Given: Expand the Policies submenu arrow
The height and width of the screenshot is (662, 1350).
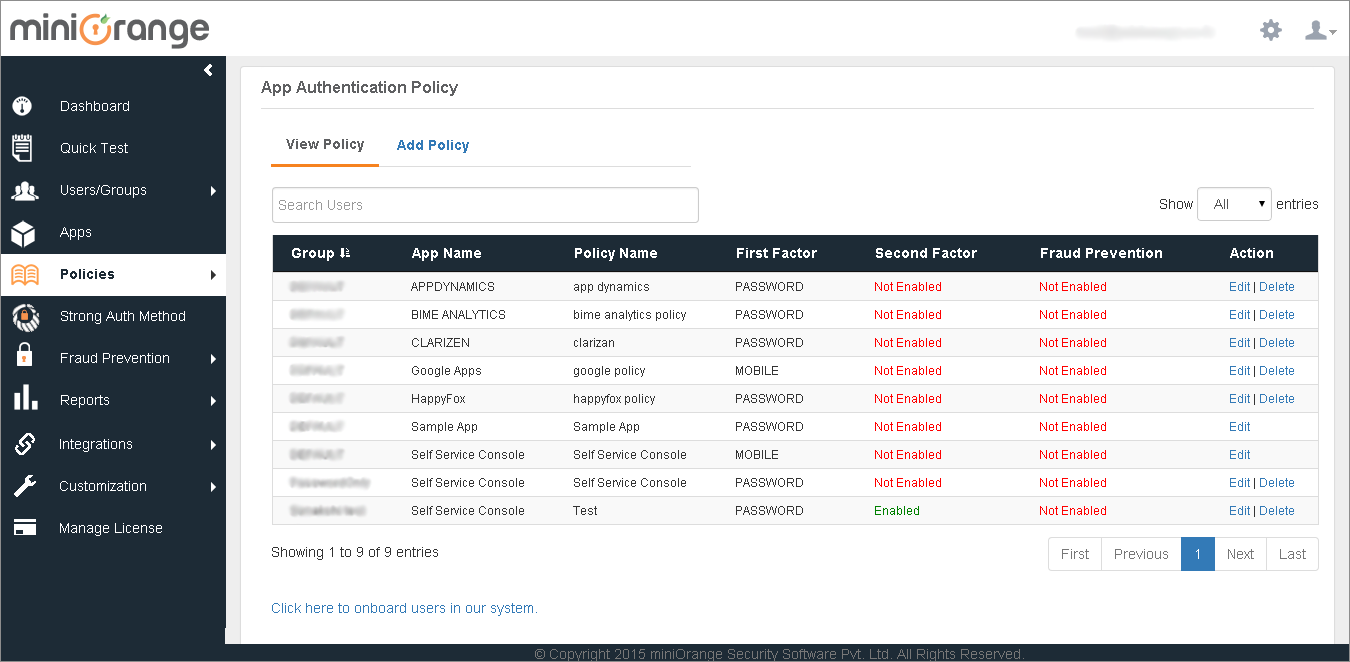Looking at the screenshot, I should [213, 275].
